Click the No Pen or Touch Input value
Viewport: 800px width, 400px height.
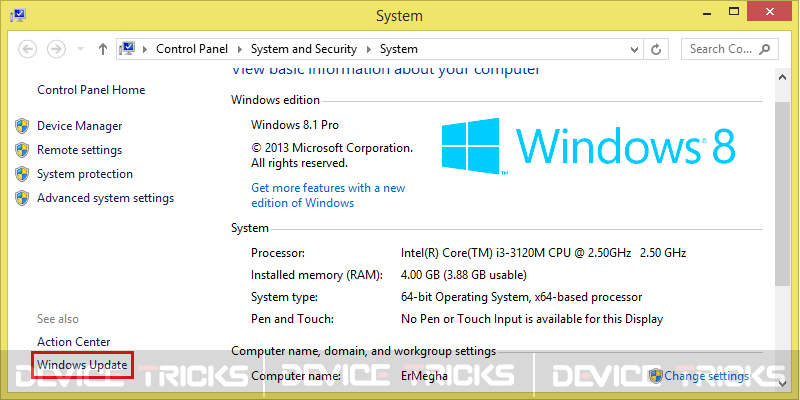tap(532, 320)
